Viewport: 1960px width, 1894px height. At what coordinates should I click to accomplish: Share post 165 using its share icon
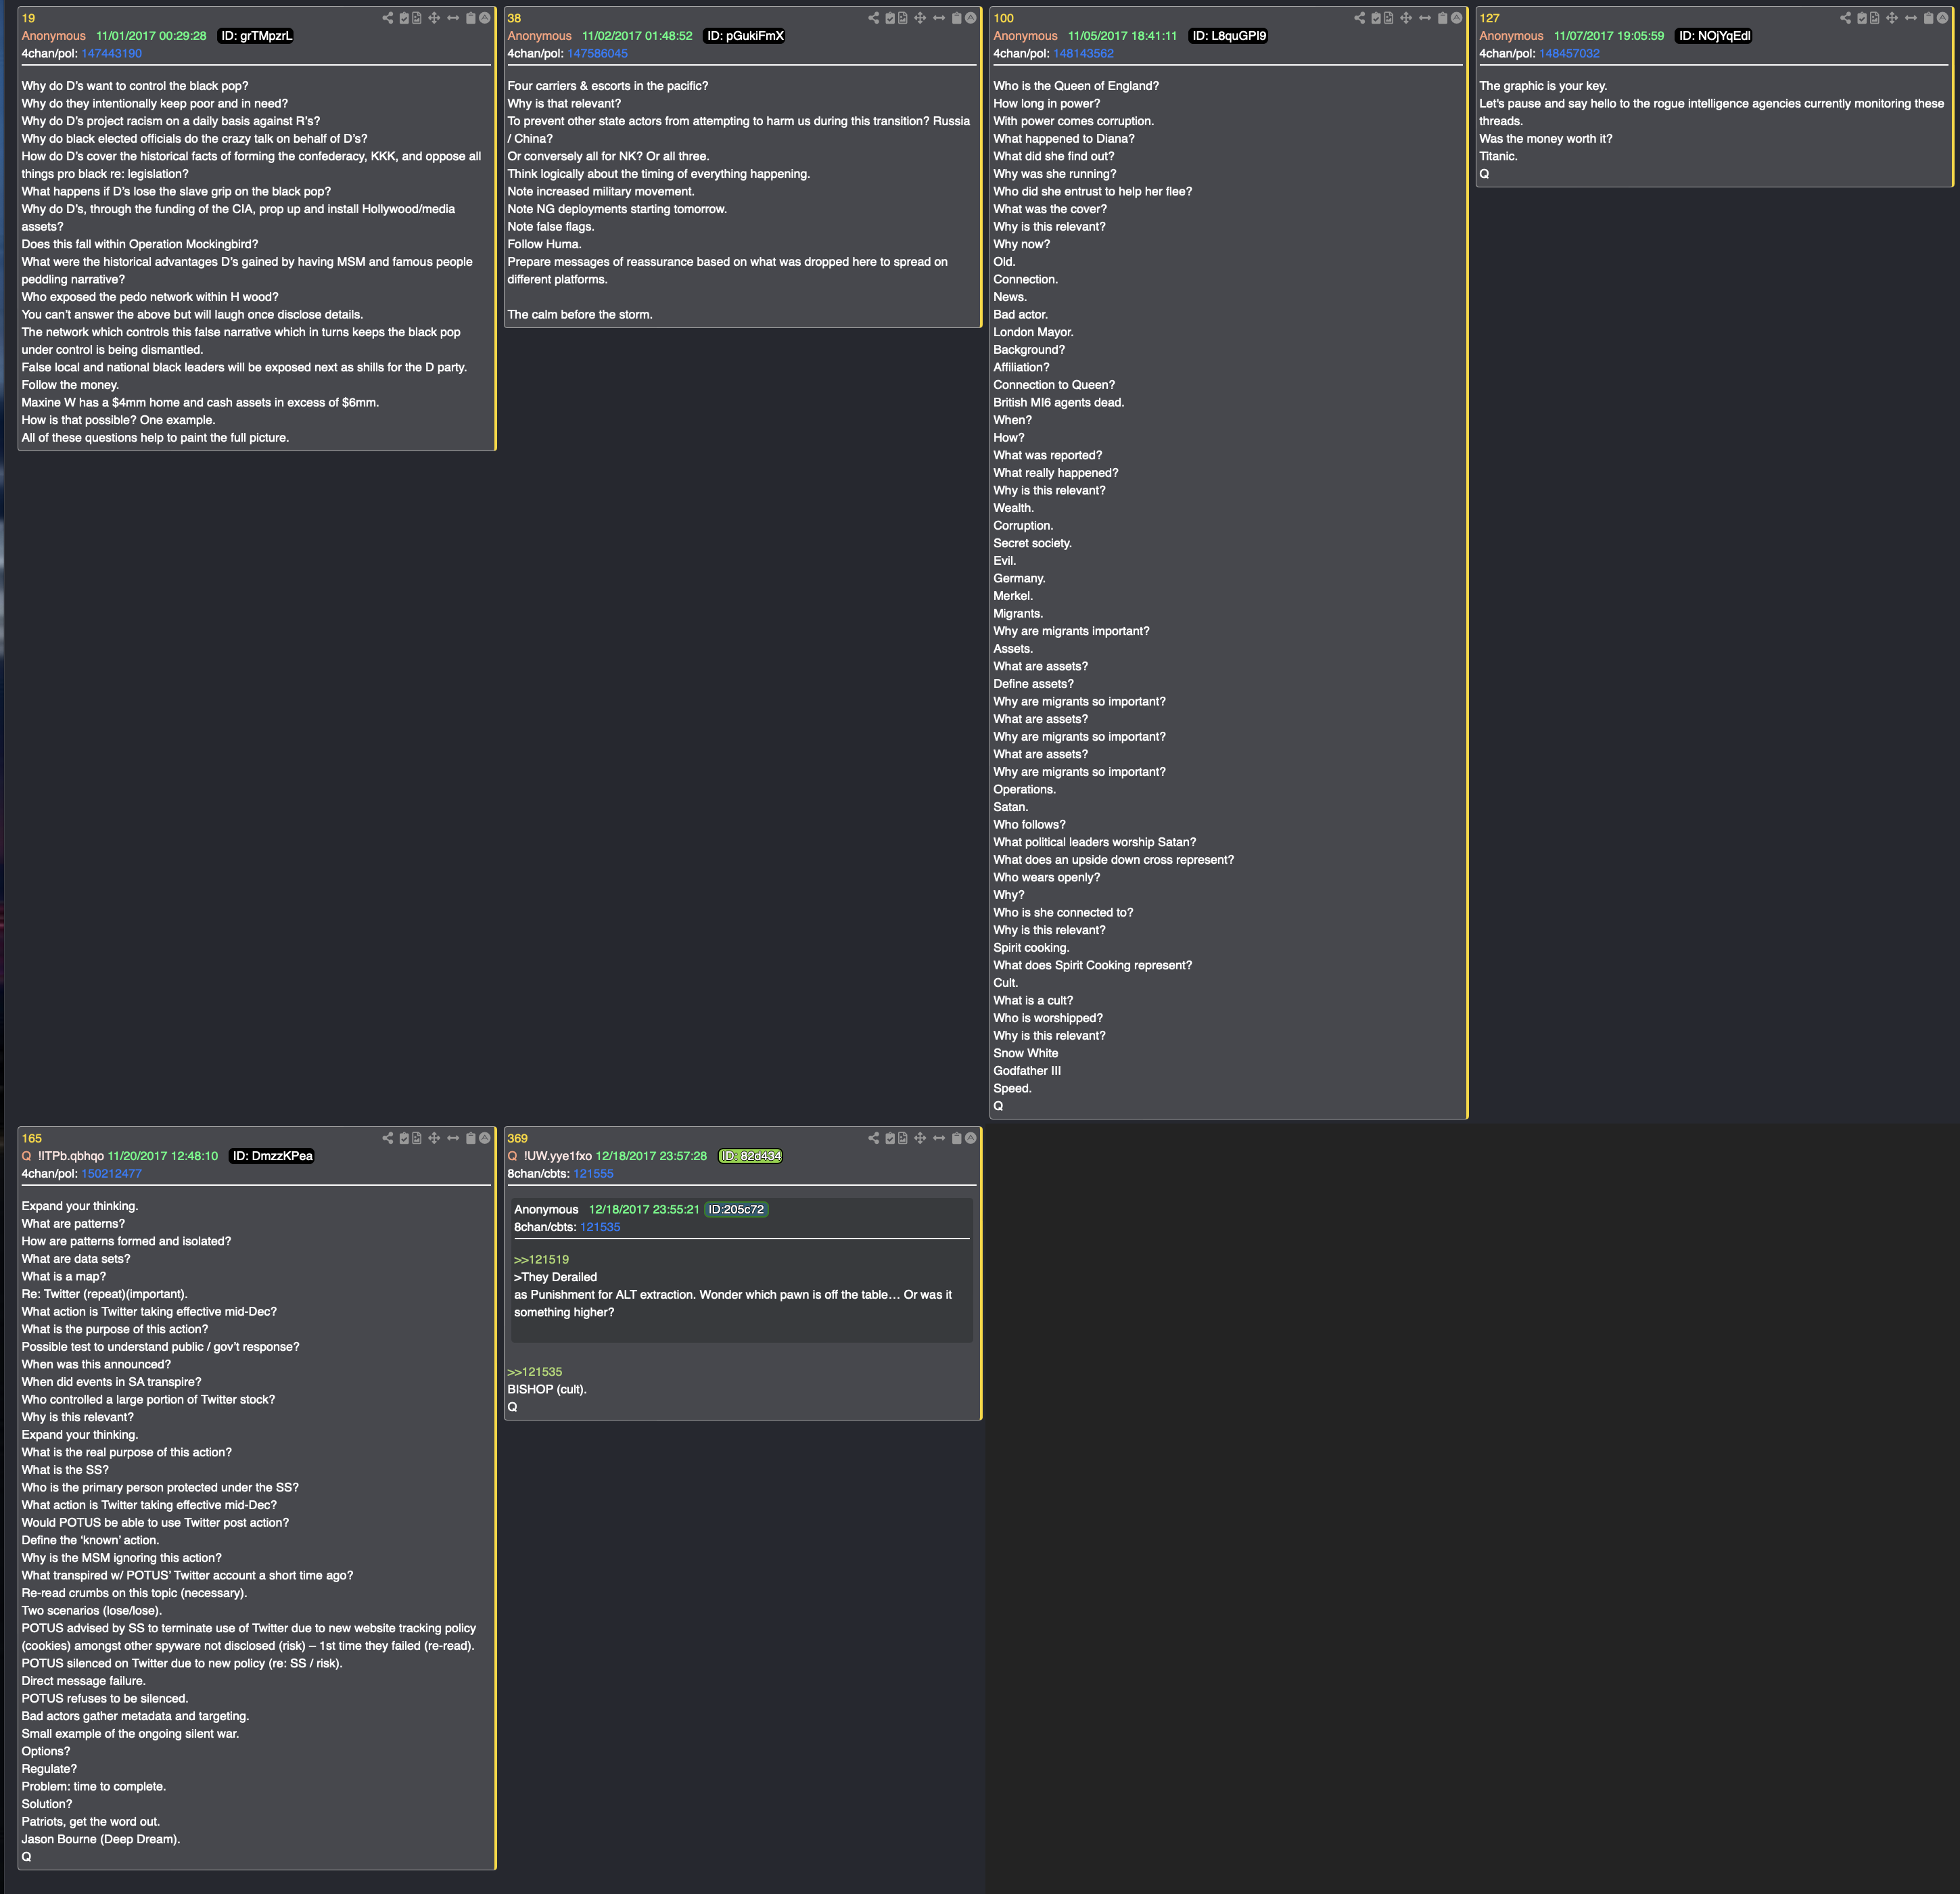point(388,1138)
